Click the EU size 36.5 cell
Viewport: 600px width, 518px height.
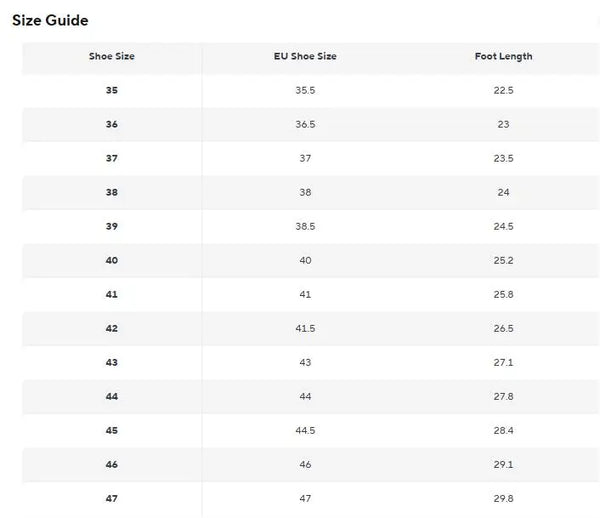[305, 124]
